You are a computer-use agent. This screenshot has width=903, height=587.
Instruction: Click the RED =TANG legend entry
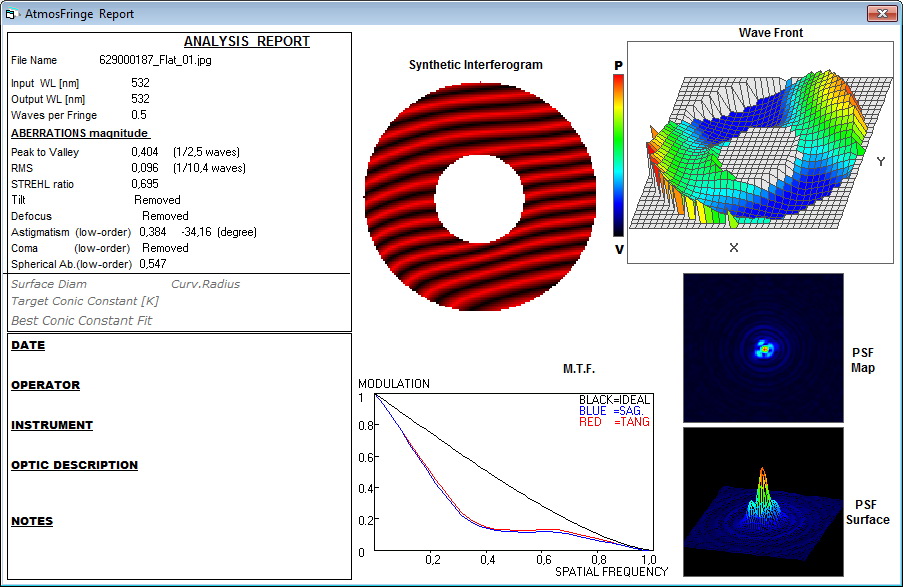point(614,422)
